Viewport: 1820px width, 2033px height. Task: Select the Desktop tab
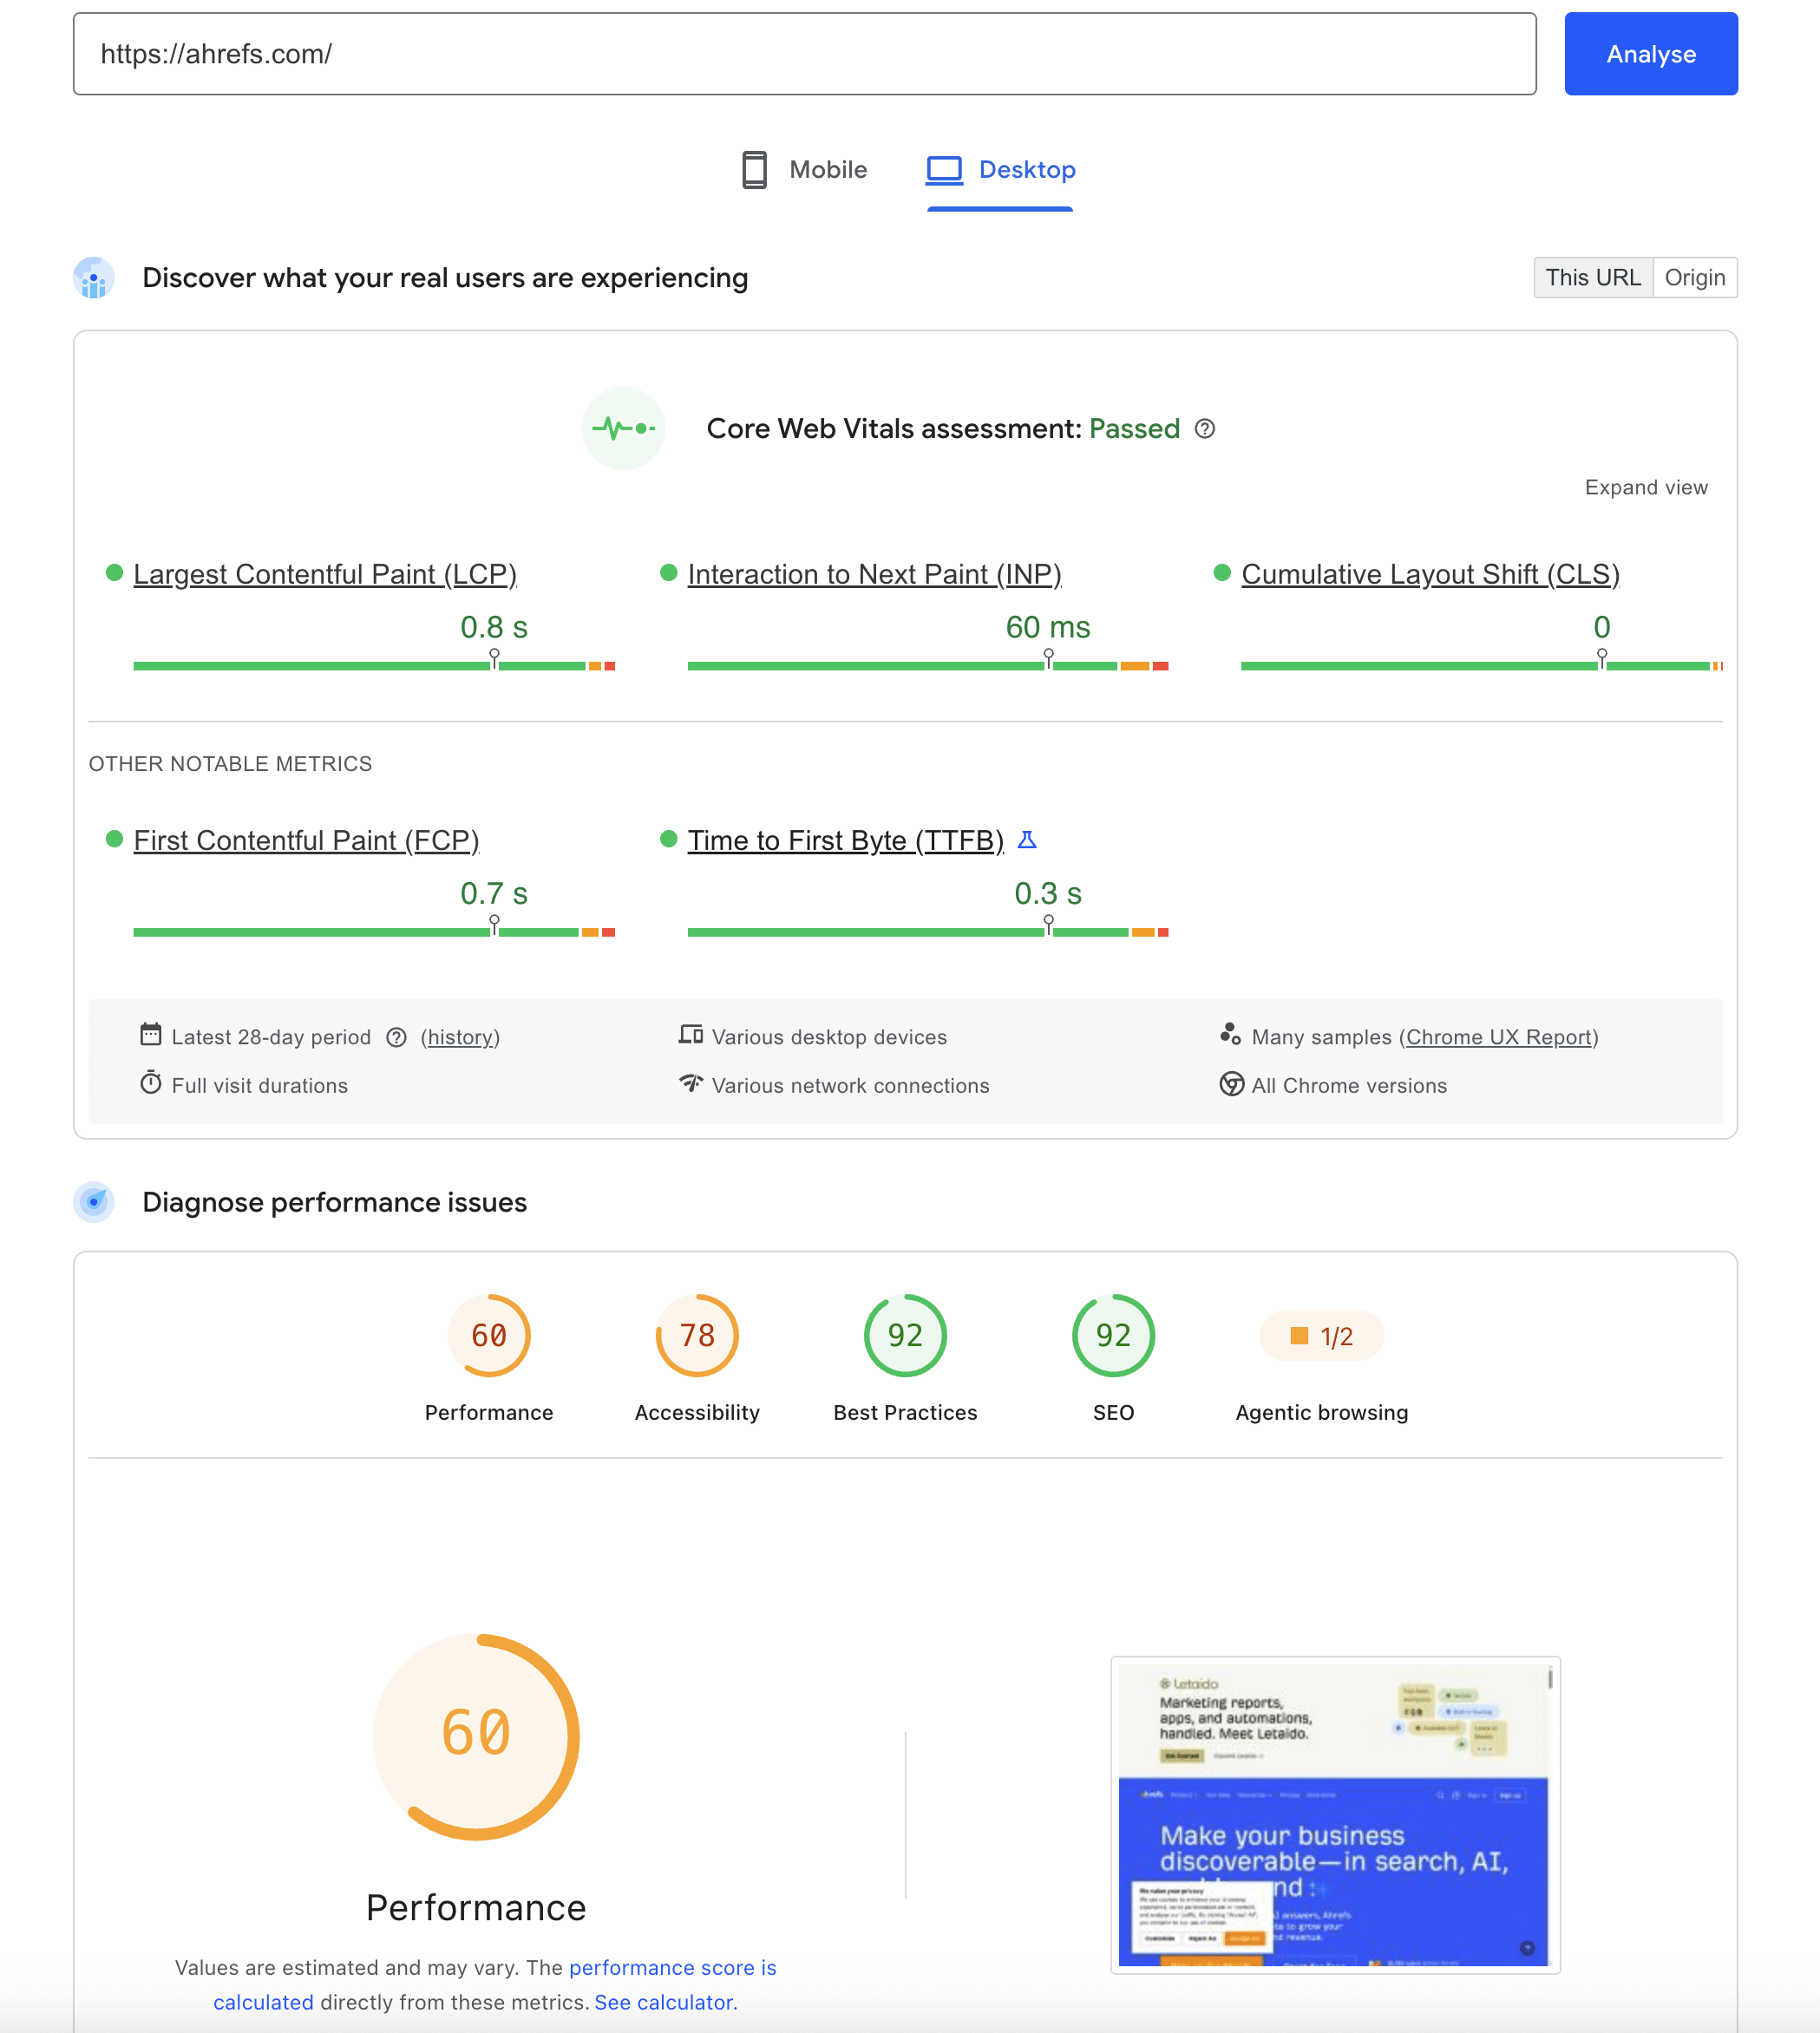[x=1000, y=170]
